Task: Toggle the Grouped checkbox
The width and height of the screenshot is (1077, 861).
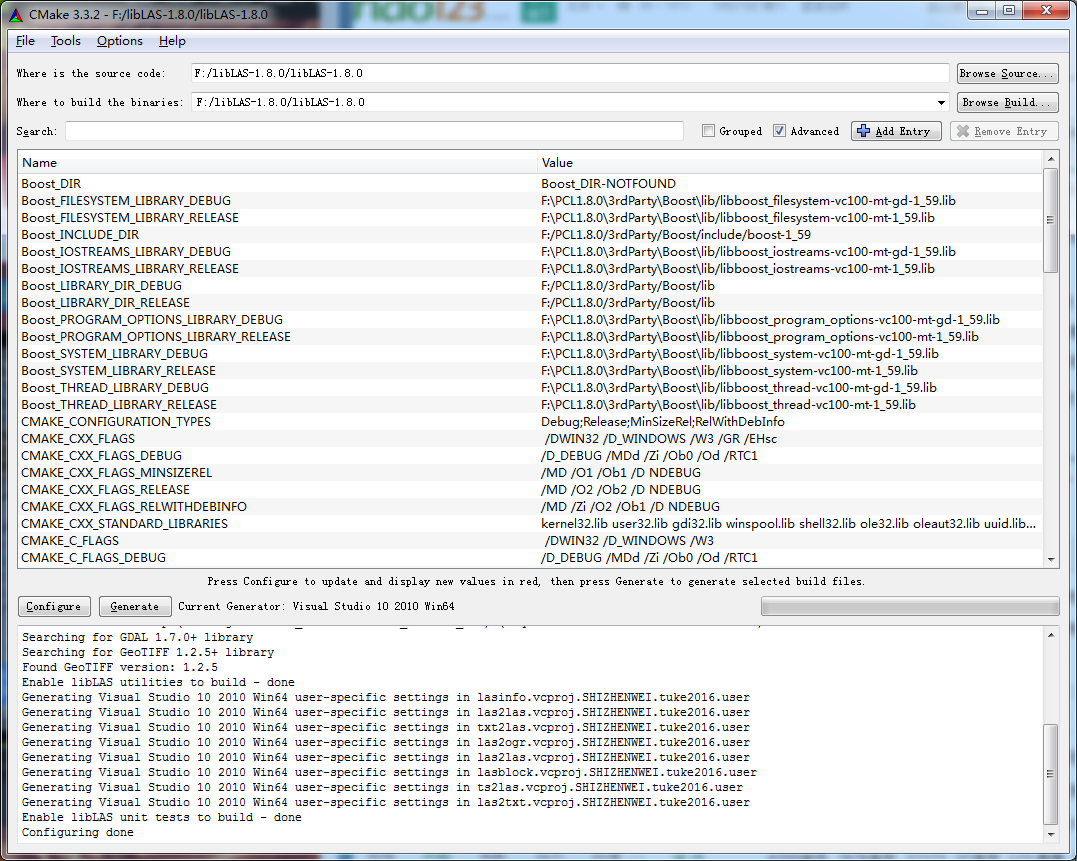Action: [x=709, y=131]
